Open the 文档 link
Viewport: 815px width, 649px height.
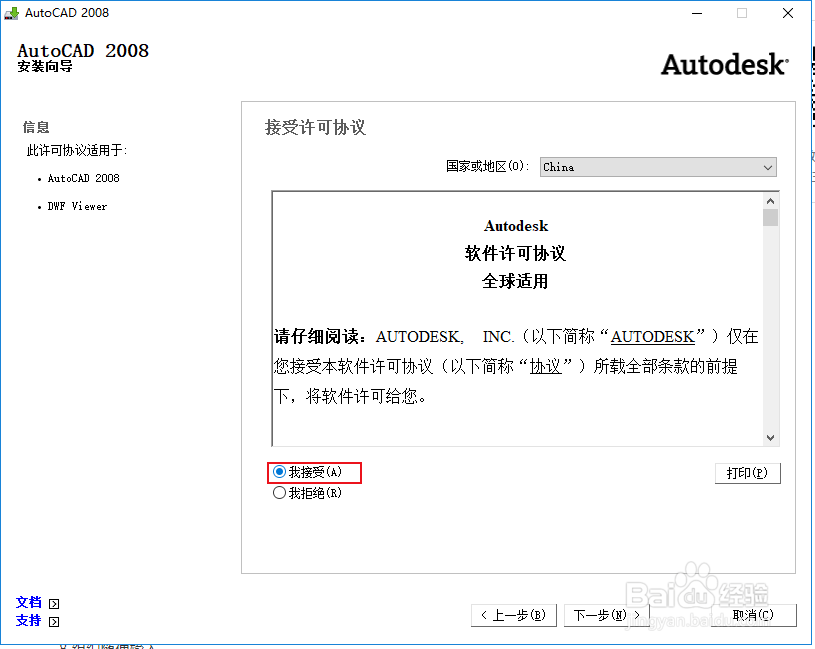[28, 602]
